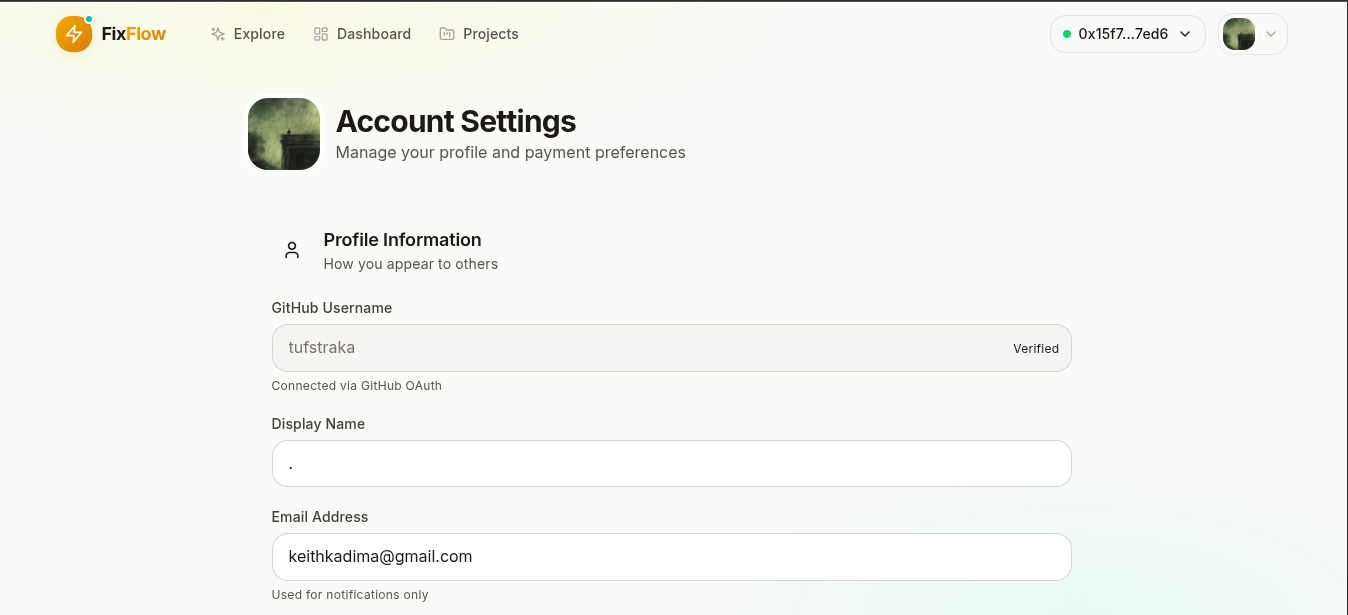
Task: Click the person icon beside Profile Information
Action: point(292,250)
